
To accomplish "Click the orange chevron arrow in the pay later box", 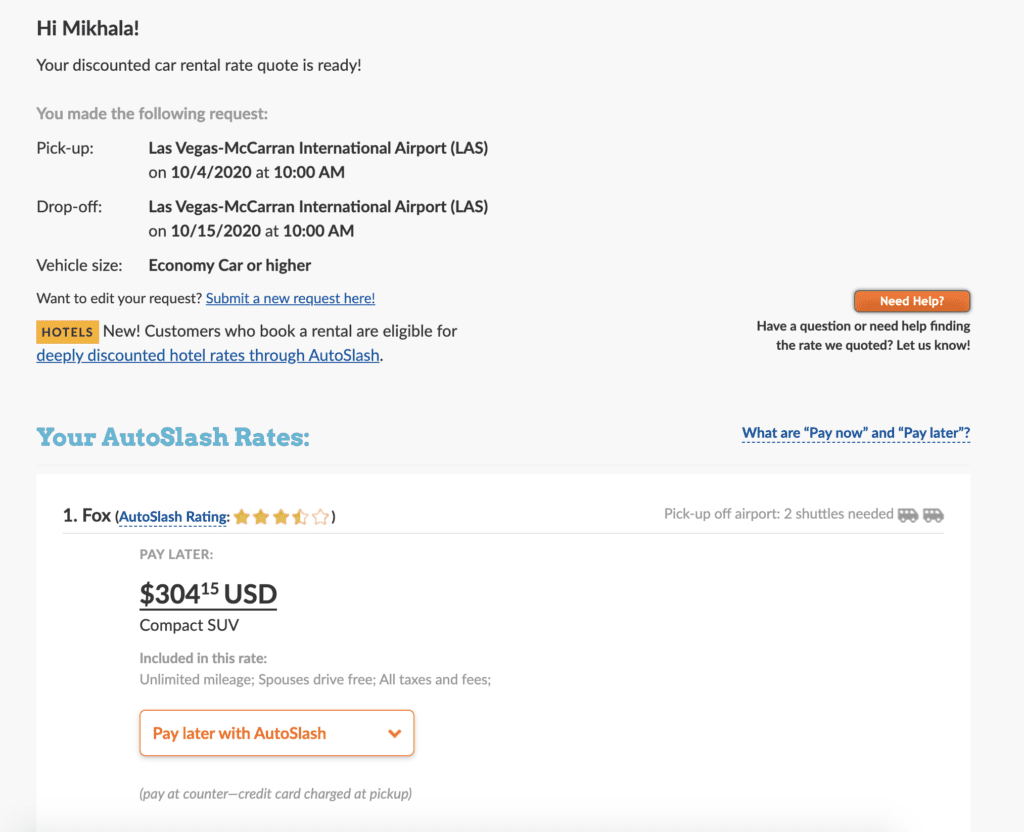I will pyautogui.click(x=395, y=734).
